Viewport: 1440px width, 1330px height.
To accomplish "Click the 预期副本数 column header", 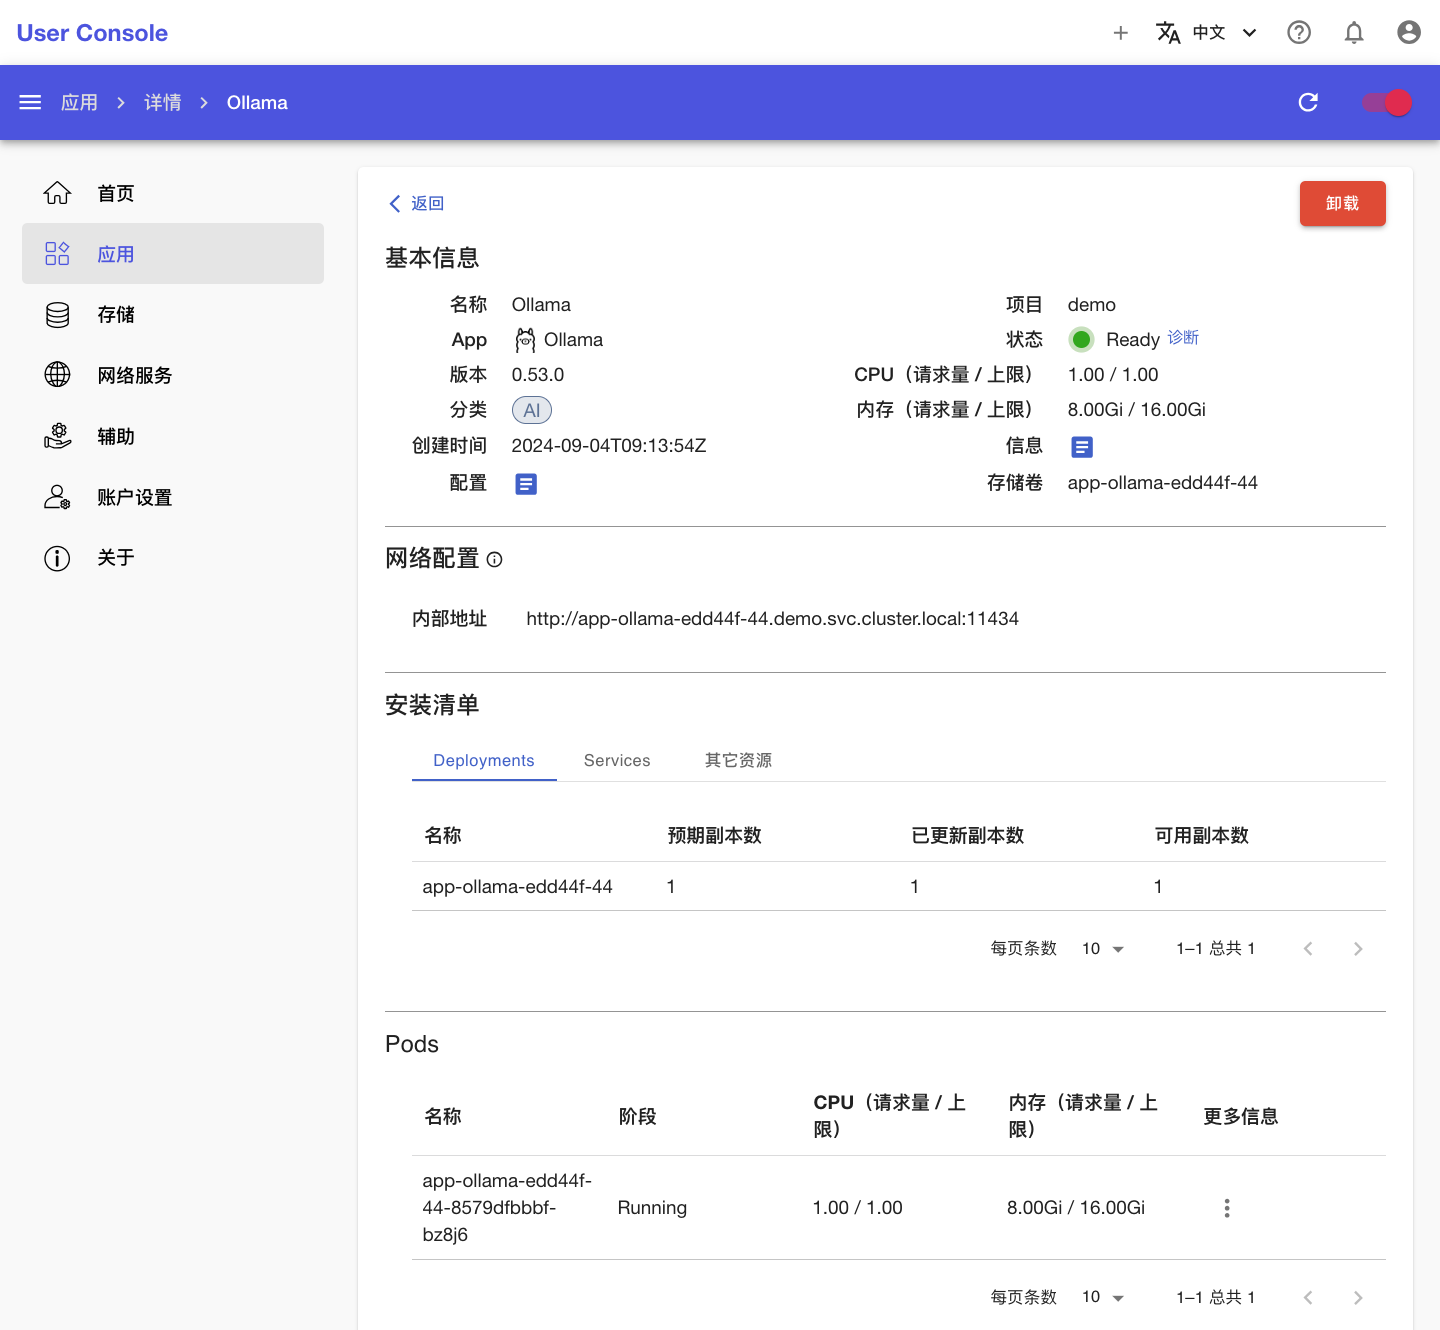I will click(x=714, y=836).
